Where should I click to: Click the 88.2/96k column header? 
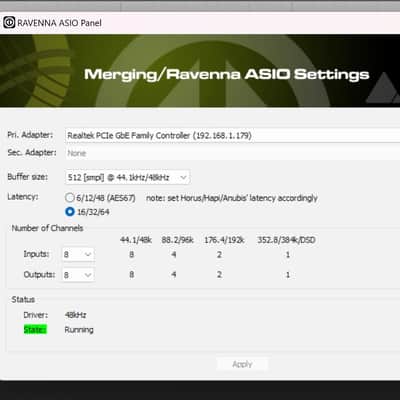[x=177, y=240]
